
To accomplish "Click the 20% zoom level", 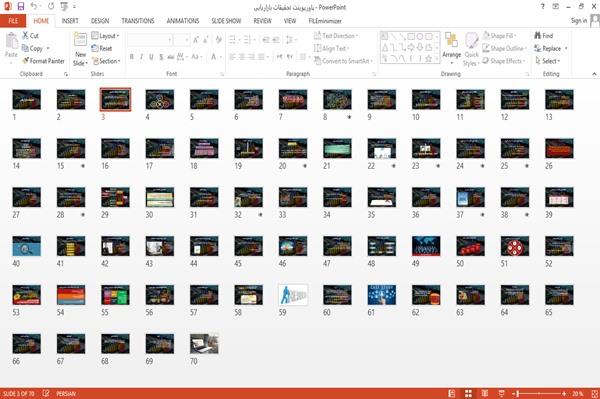I will [x=578, y=394].
